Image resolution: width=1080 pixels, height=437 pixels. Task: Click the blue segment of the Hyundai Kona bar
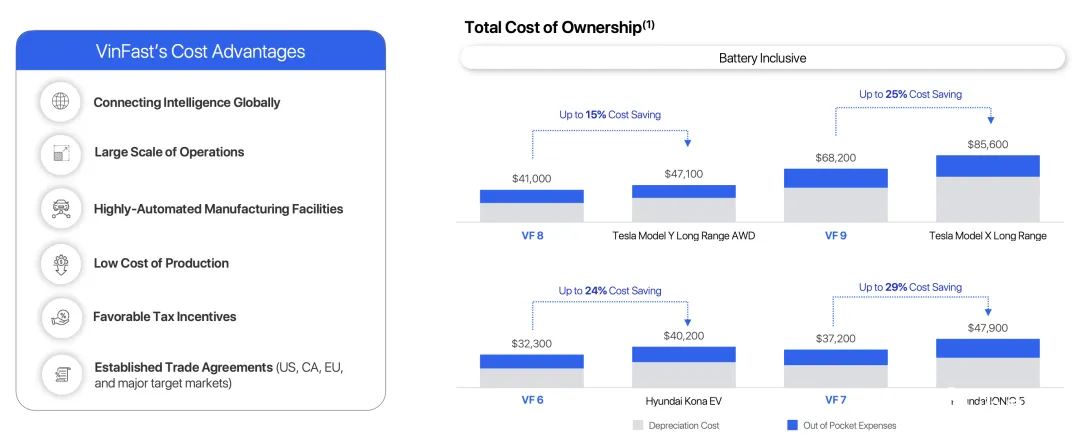click(684, 354)
